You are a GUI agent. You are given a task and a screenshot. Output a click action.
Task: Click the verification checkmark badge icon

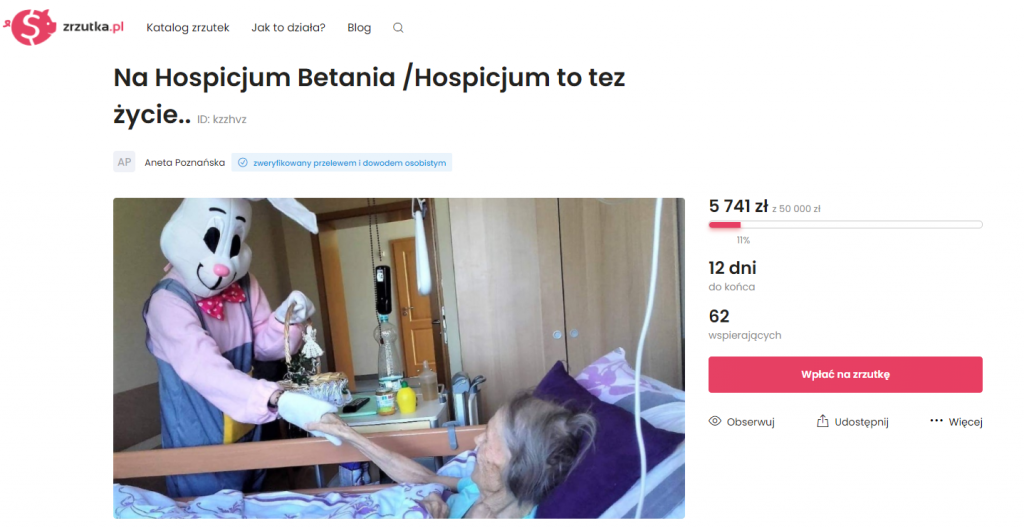coord(242,163)
